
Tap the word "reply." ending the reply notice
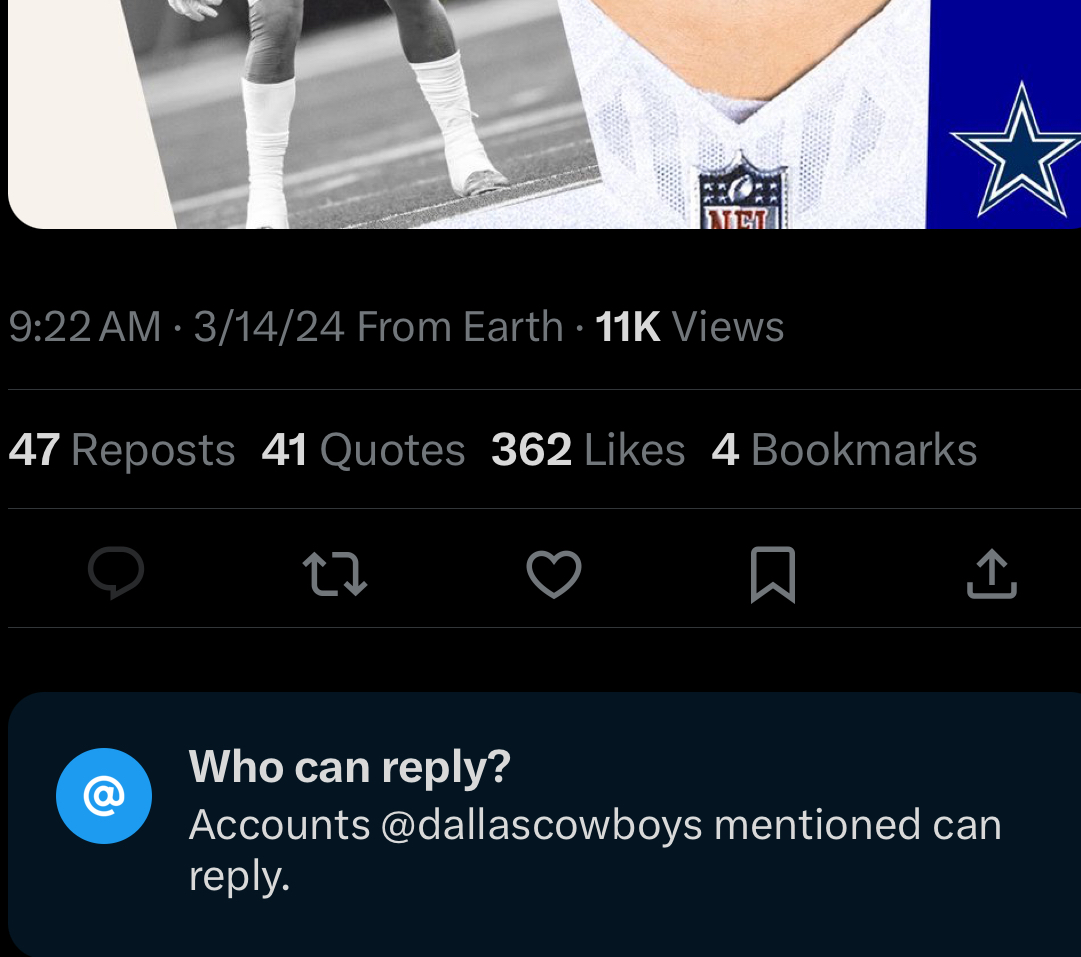(x=239, y=876)
